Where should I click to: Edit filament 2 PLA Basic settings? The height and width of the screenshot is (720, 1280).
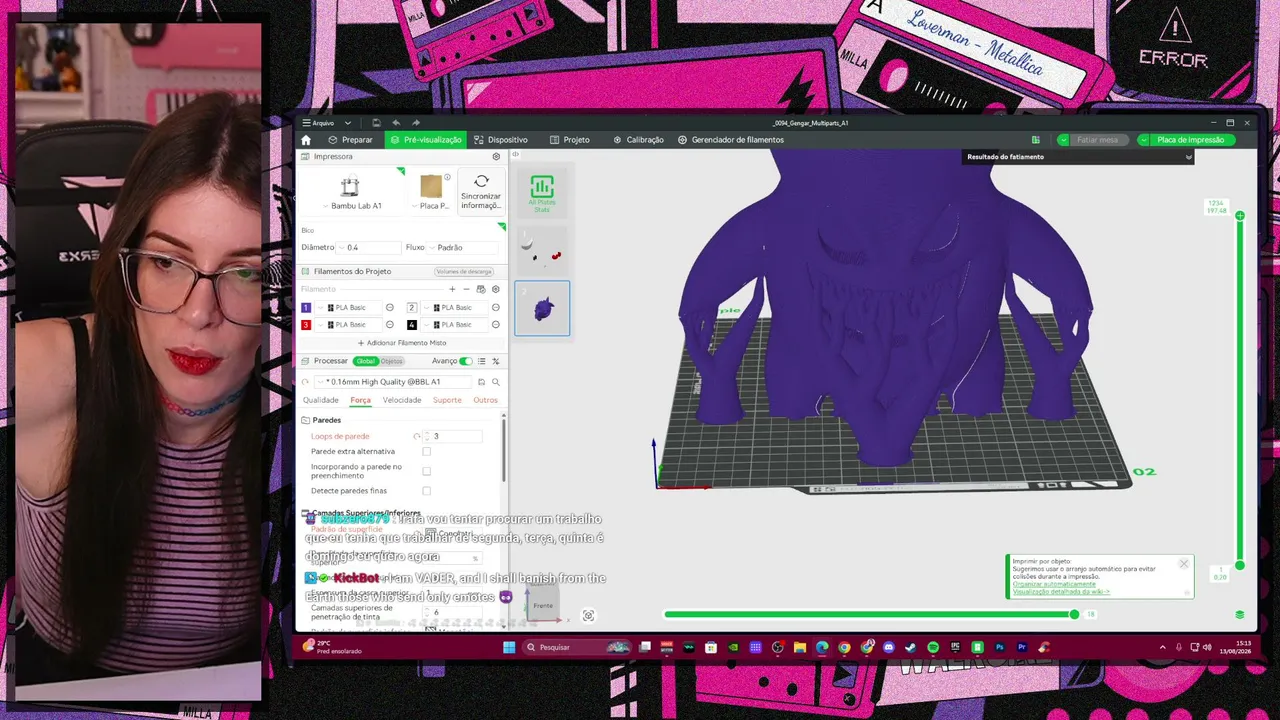[495, 308]
